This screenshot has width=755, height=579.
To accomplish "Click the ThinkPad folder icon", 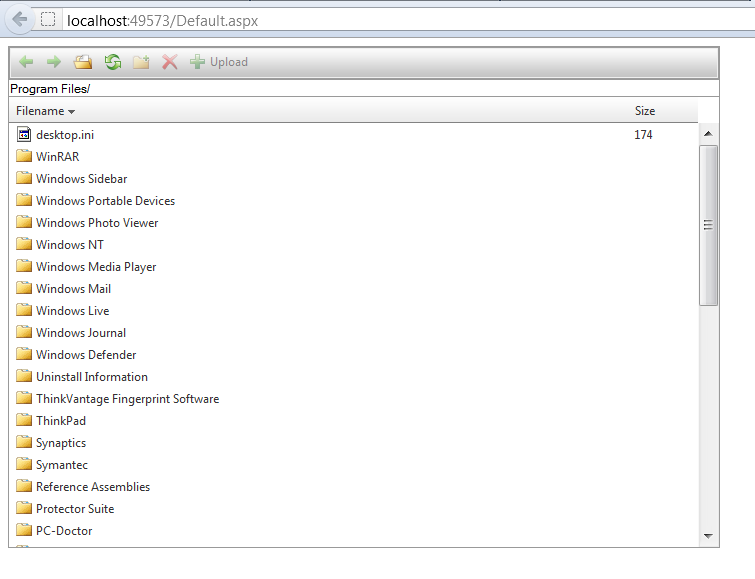I will pos(24,420).
